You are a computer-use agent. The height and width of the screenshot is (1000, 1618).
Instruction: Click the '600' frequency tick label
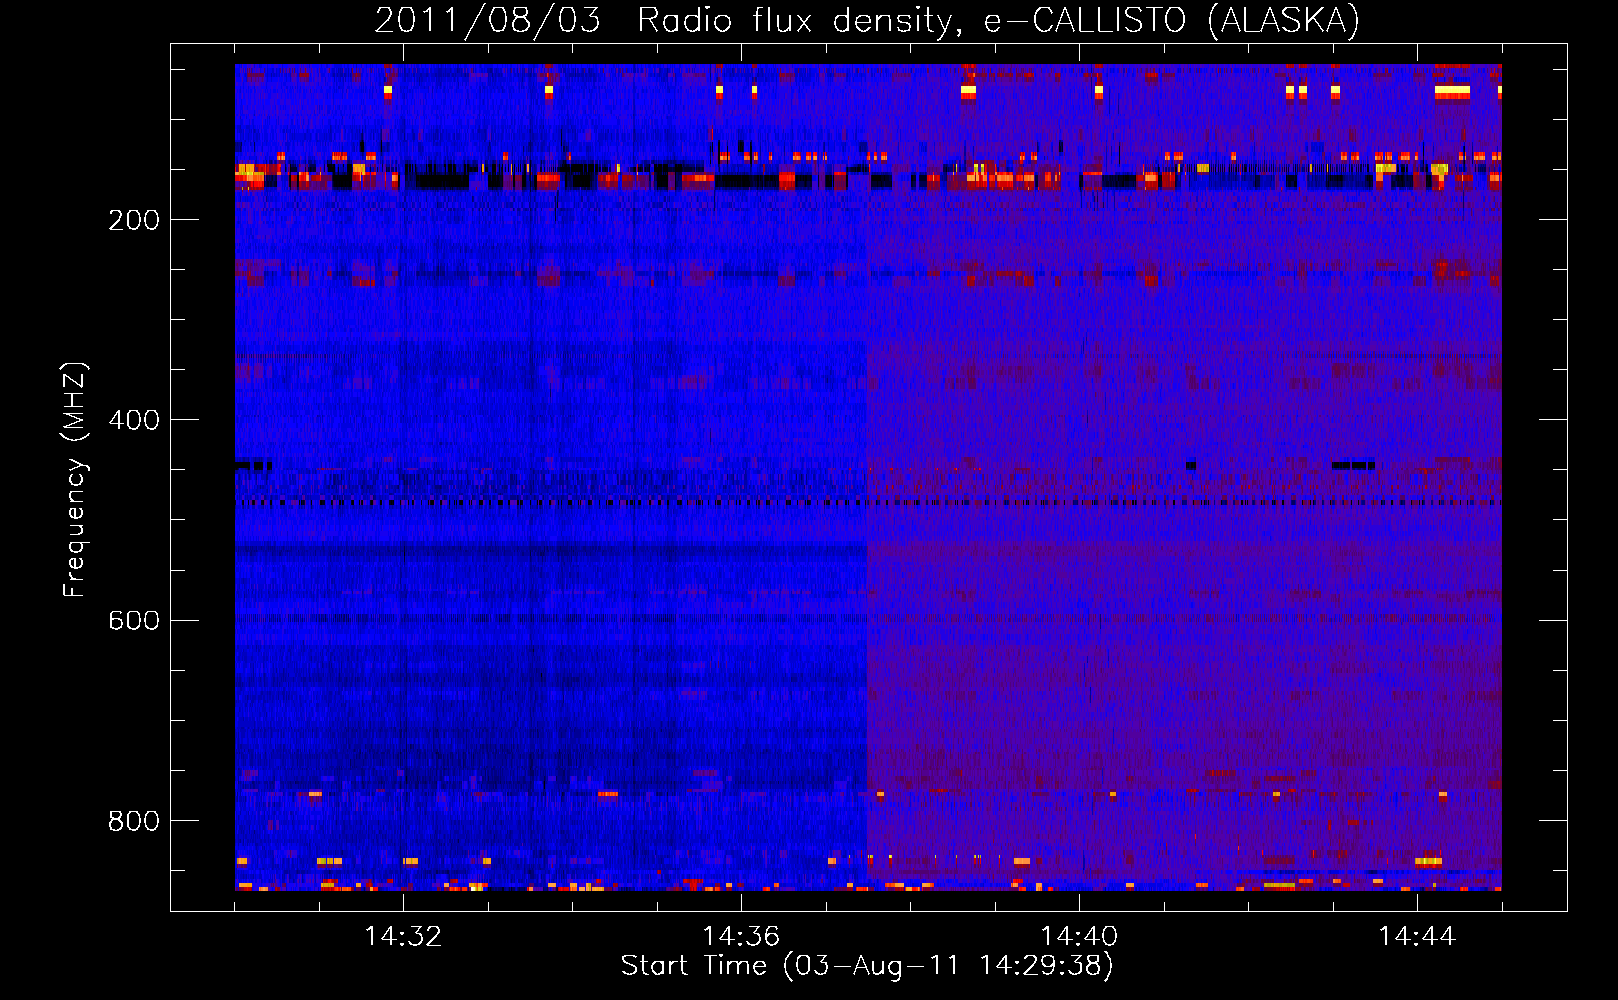tap(134, 620)
